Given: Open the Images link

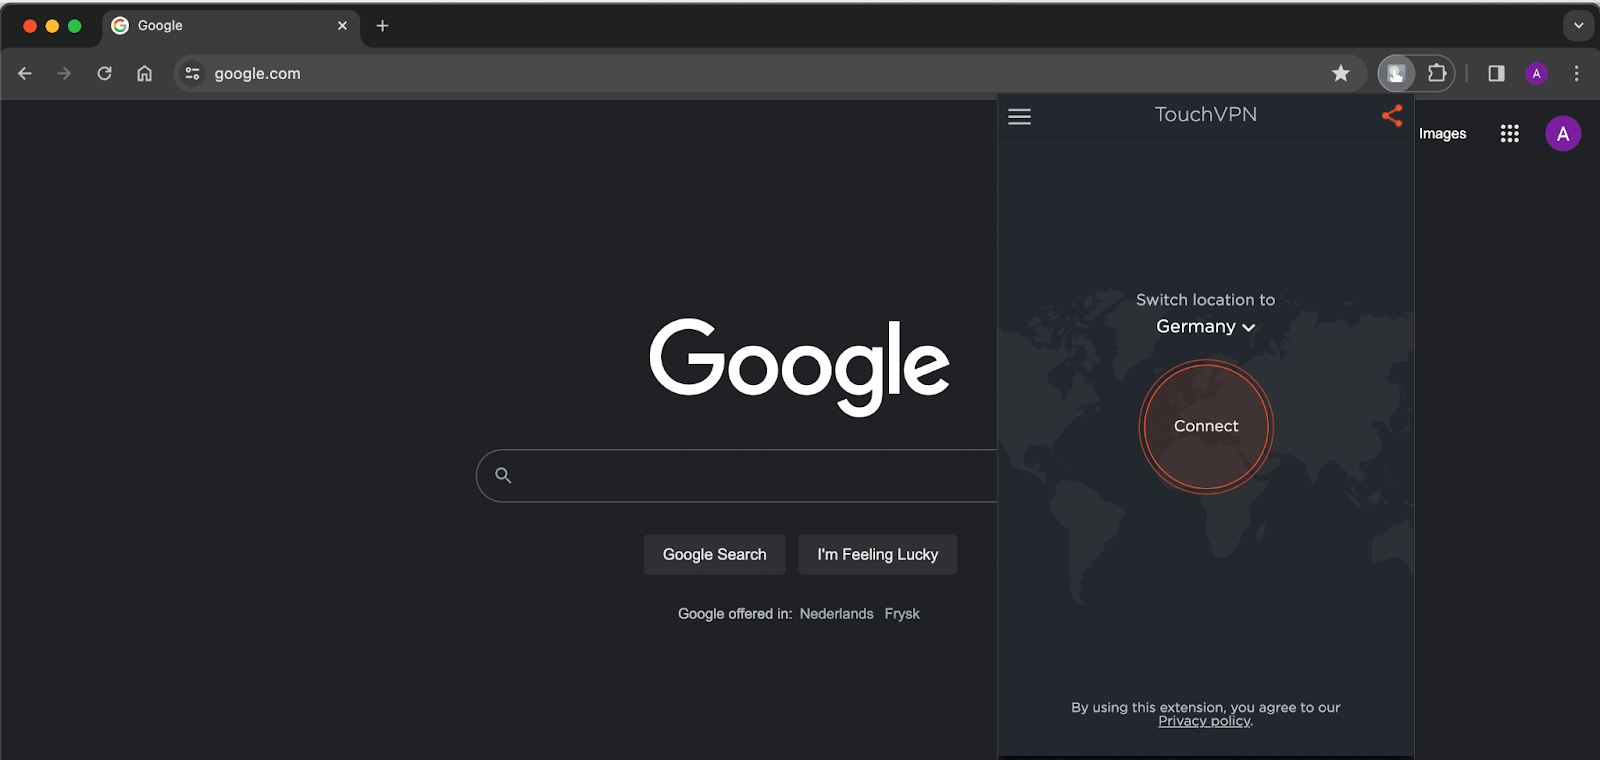Looking at the screenshot, I should 1442,134.
